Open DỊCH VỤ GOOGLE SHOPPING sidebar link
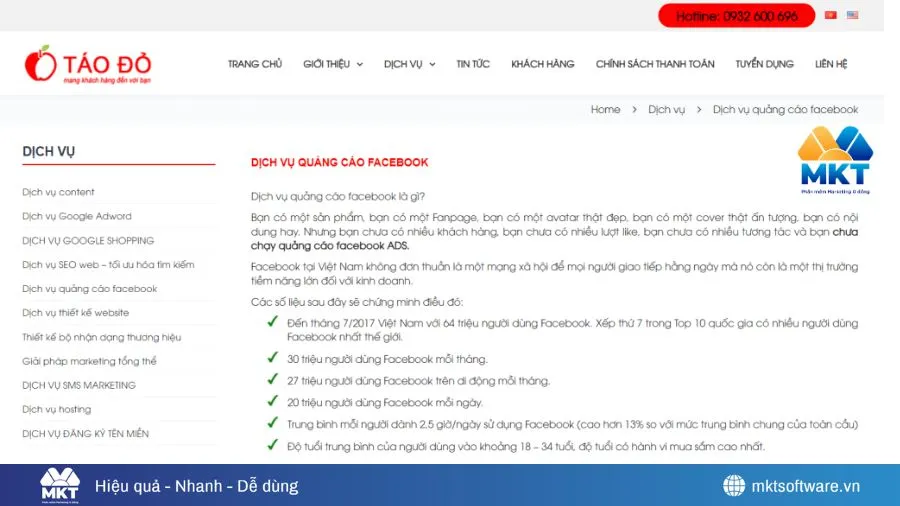900x506 pixels. [x=88, y=240]
